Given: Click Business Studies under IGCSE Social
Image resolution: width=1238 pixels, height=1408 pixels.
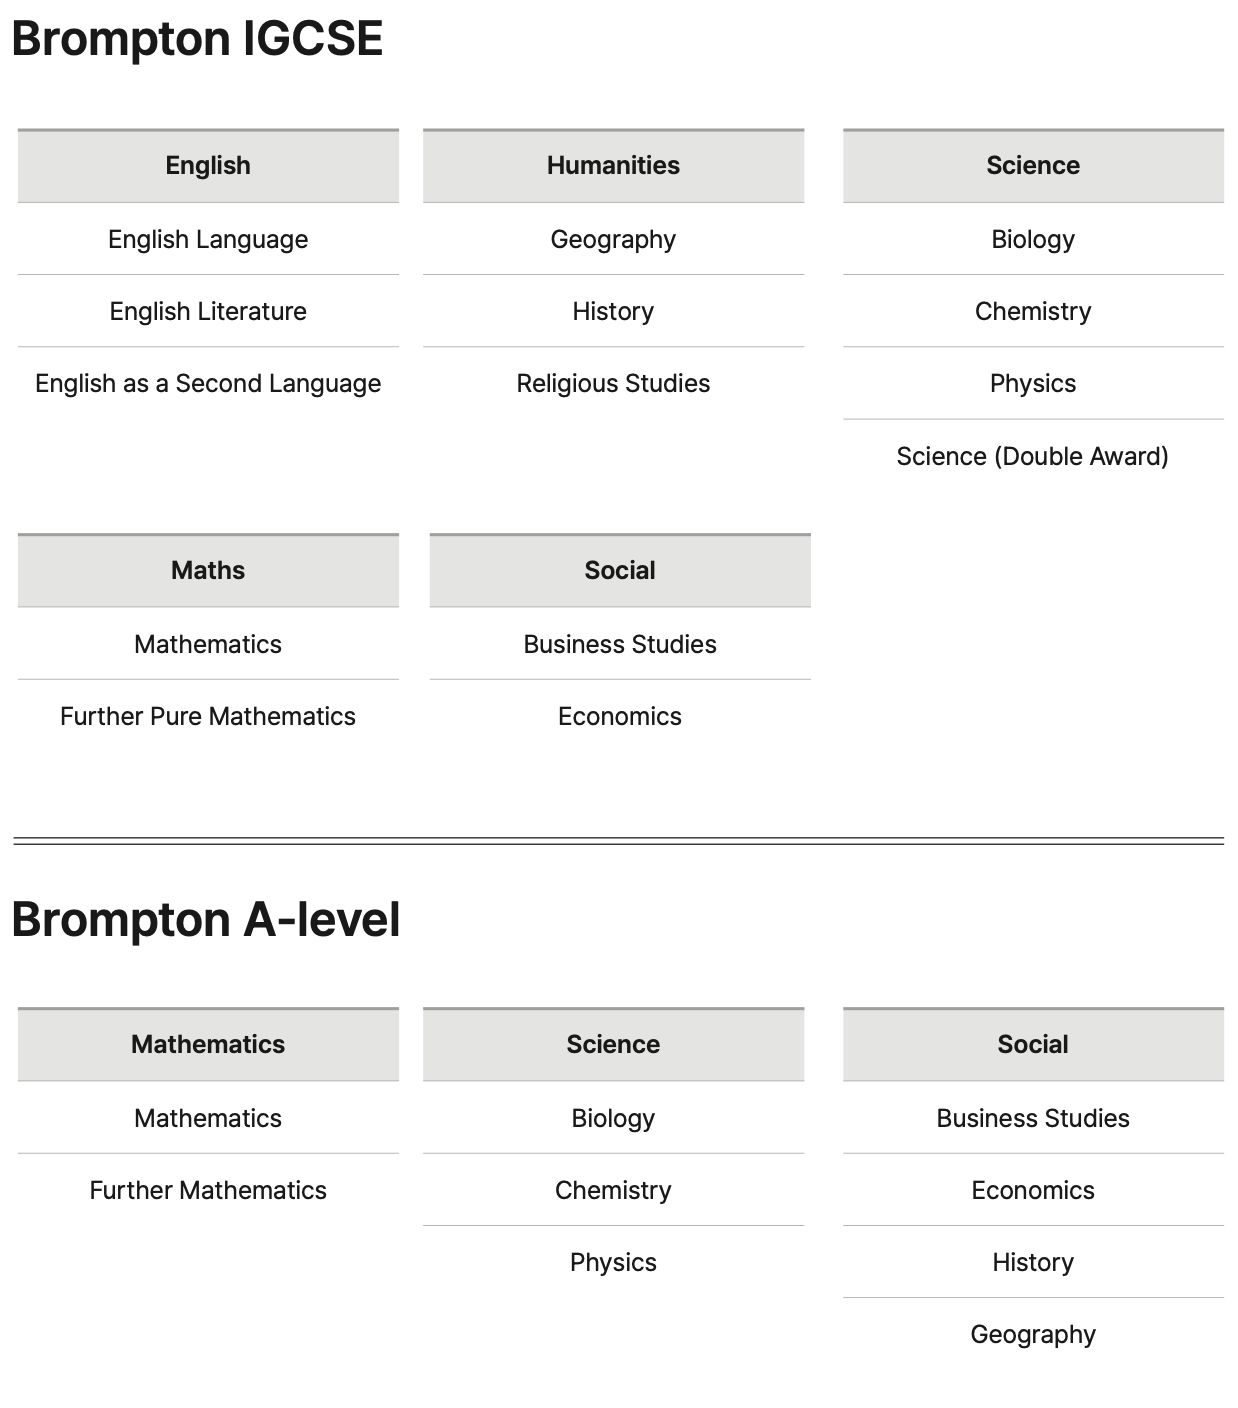Looking at the screenshot, I should [620, 644].
